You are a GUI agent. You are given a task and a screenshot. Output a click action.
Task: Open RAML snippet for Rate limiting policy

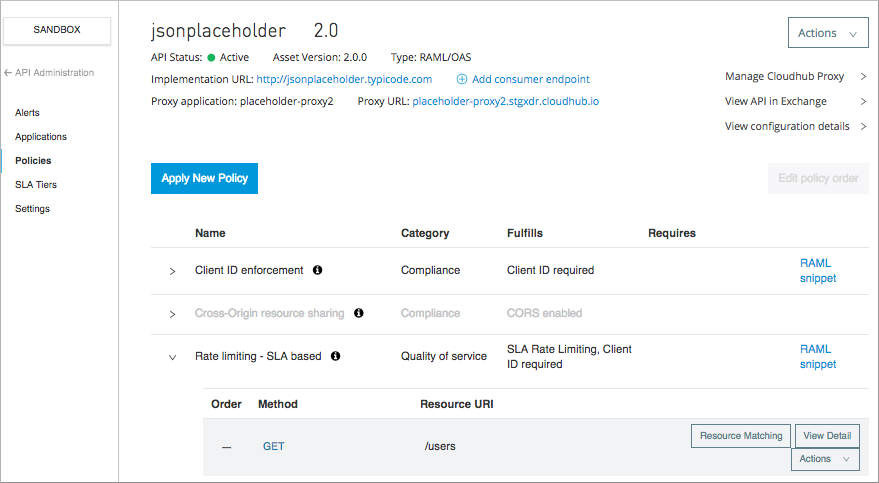pyautogui.click(x=818, y=356)
